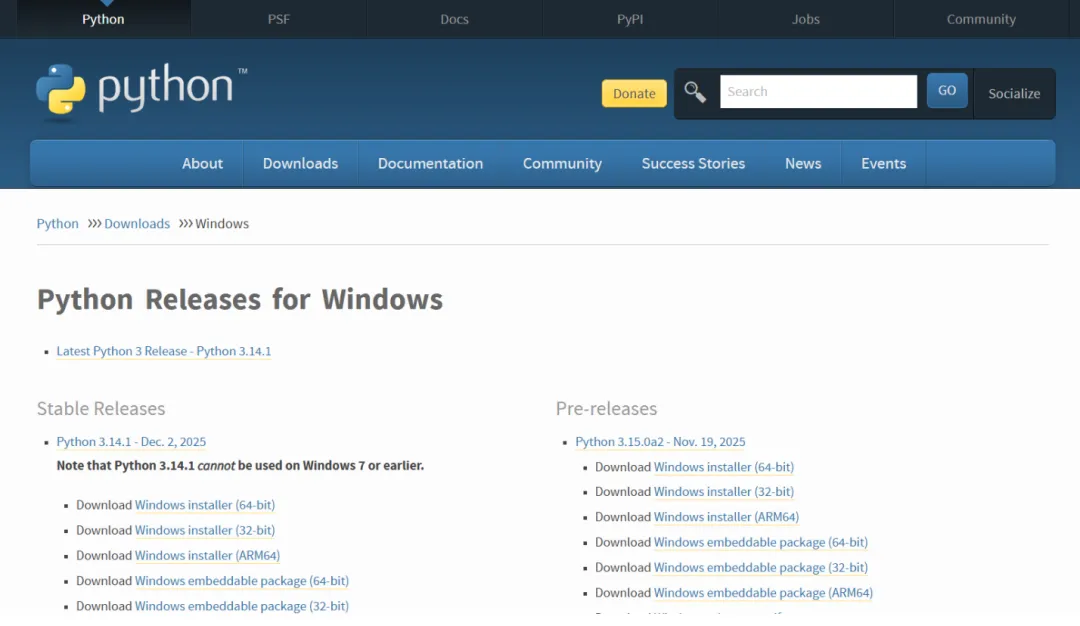Open the Python 3.15.0a2 Nov. 19, 2025 link

[x=660, y=441]
